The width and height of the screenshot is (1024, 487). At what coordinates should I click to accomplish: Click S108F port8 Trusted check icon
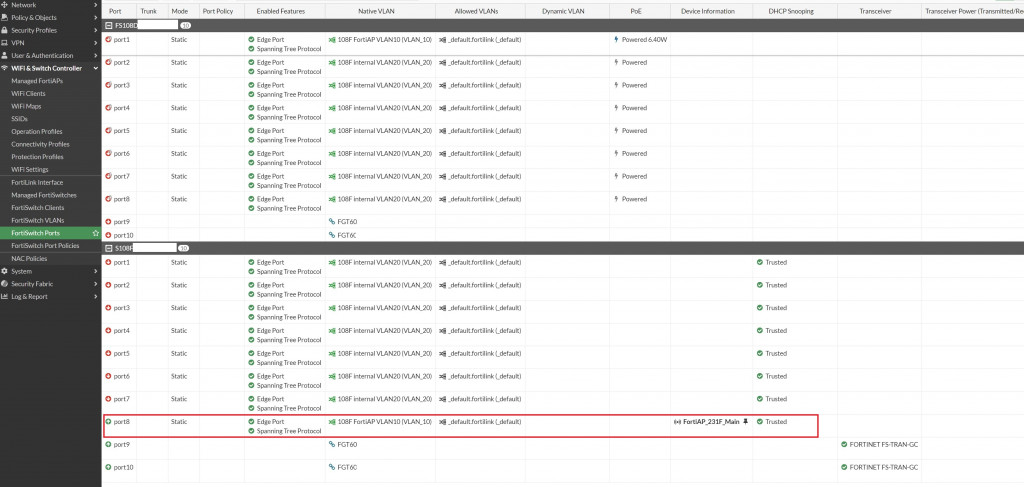pyautogui.click(x=760, y=422)
